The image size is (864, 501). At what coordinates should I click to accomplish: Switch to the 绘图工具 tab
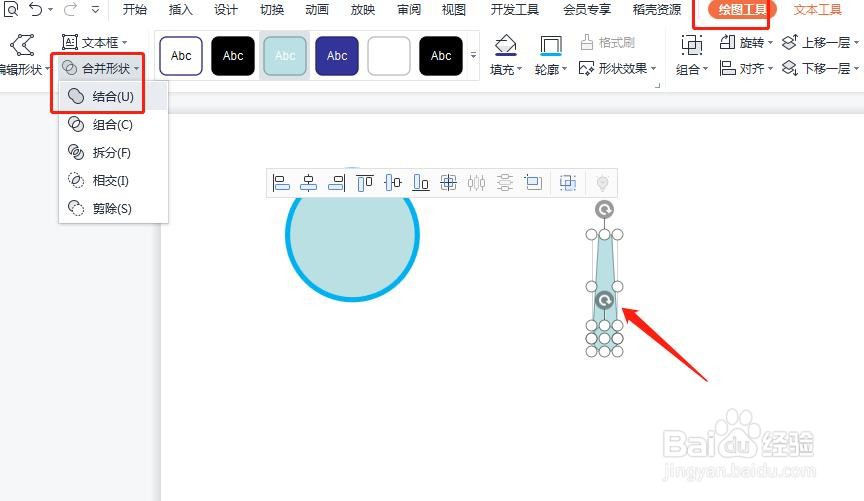(742, 9)
